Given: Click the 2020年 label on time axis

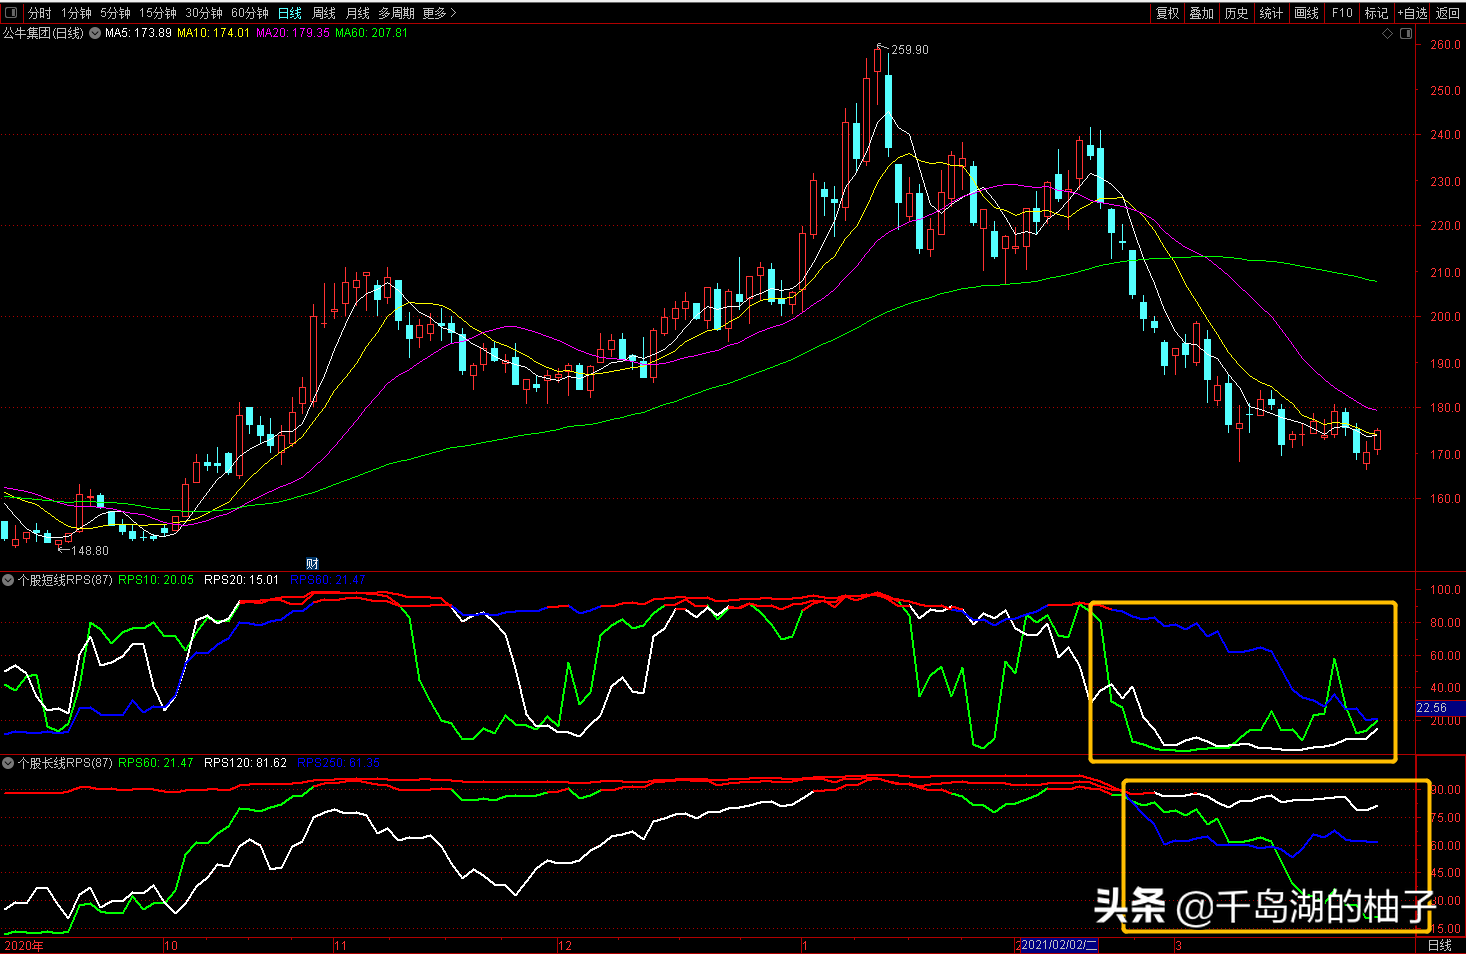Looking at the screenshot, I should tap(24, 945).
